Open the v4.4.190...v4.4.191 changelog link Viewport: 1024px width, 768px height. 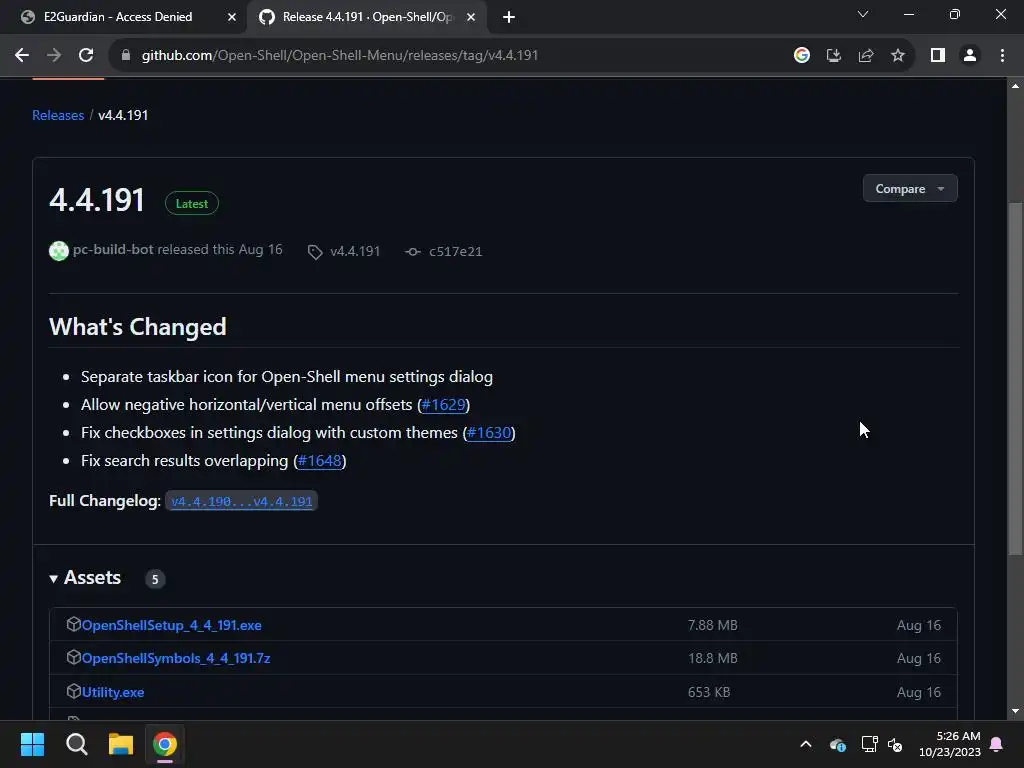(x=242, y=502)
